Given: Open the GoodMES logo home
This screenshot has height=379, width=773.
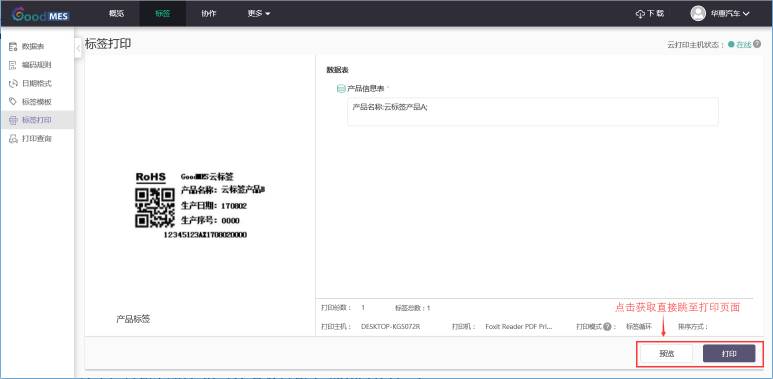Looking at the screenshot, I should [40, 14].
